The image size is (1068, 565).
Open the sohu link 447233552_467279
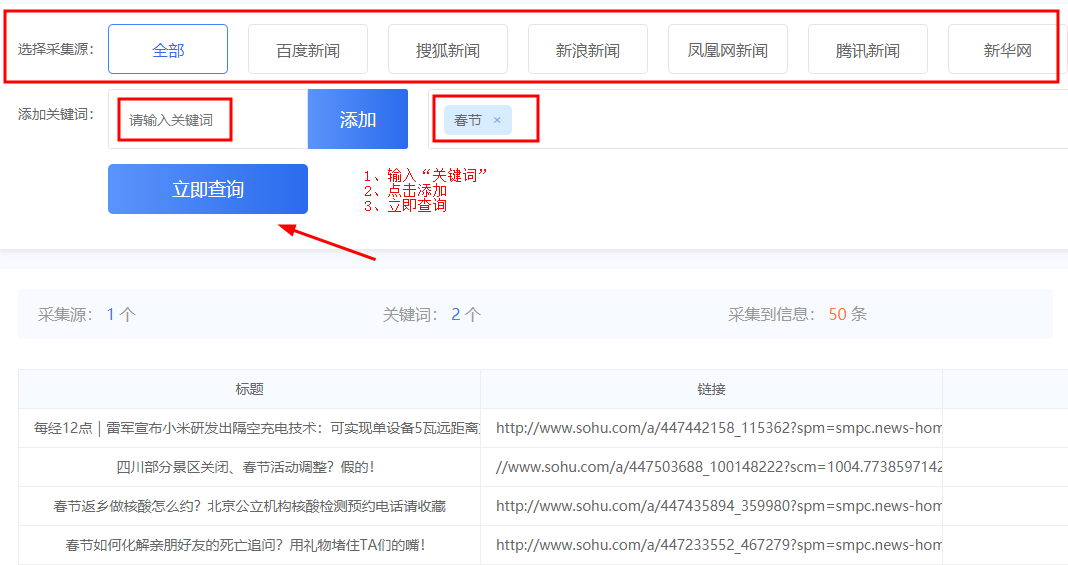[x=719, y=545]
